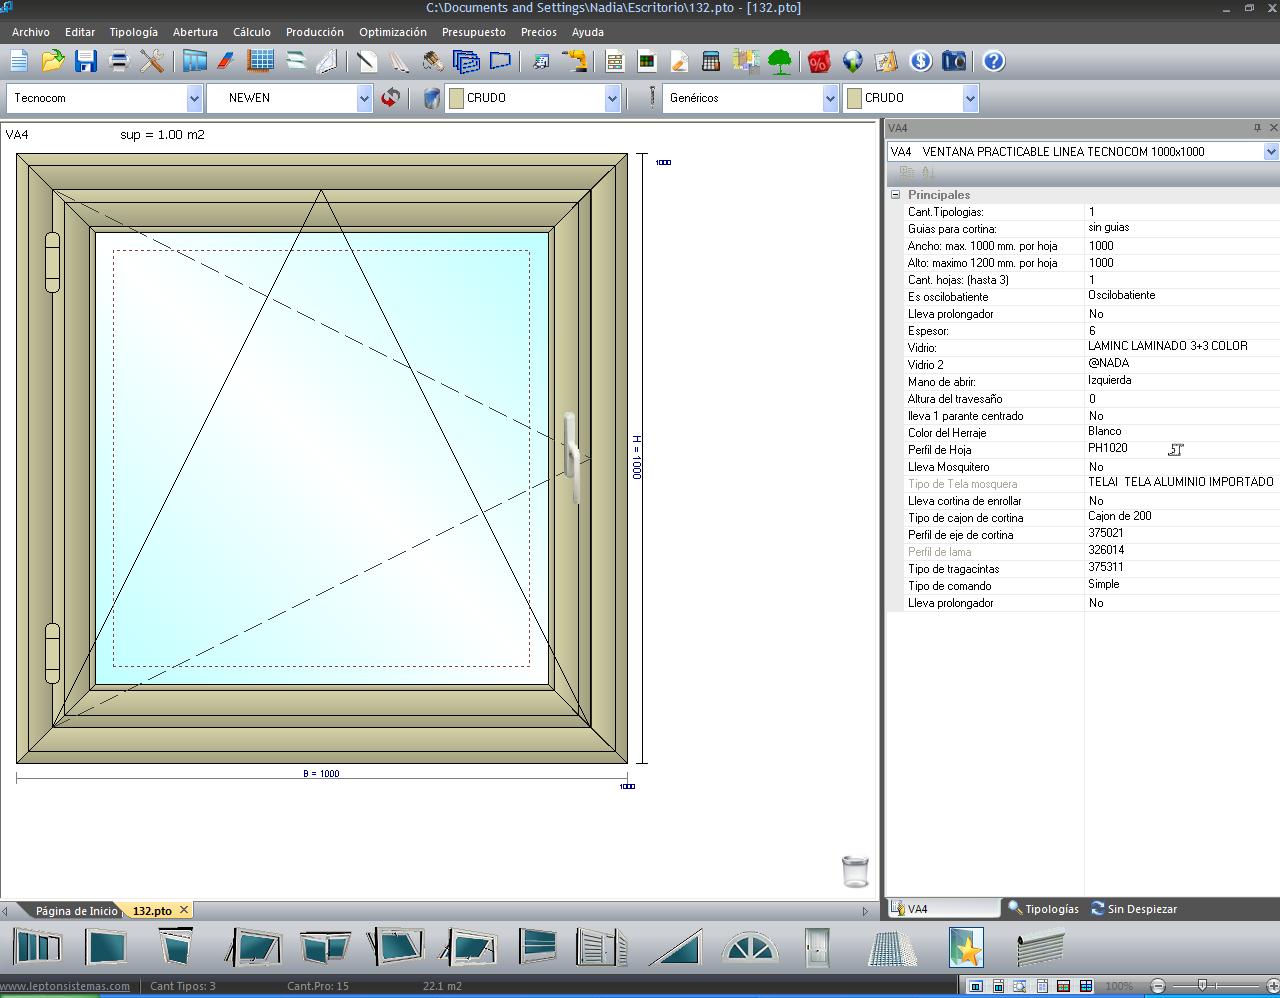Open help with the question mark icon

994,62
